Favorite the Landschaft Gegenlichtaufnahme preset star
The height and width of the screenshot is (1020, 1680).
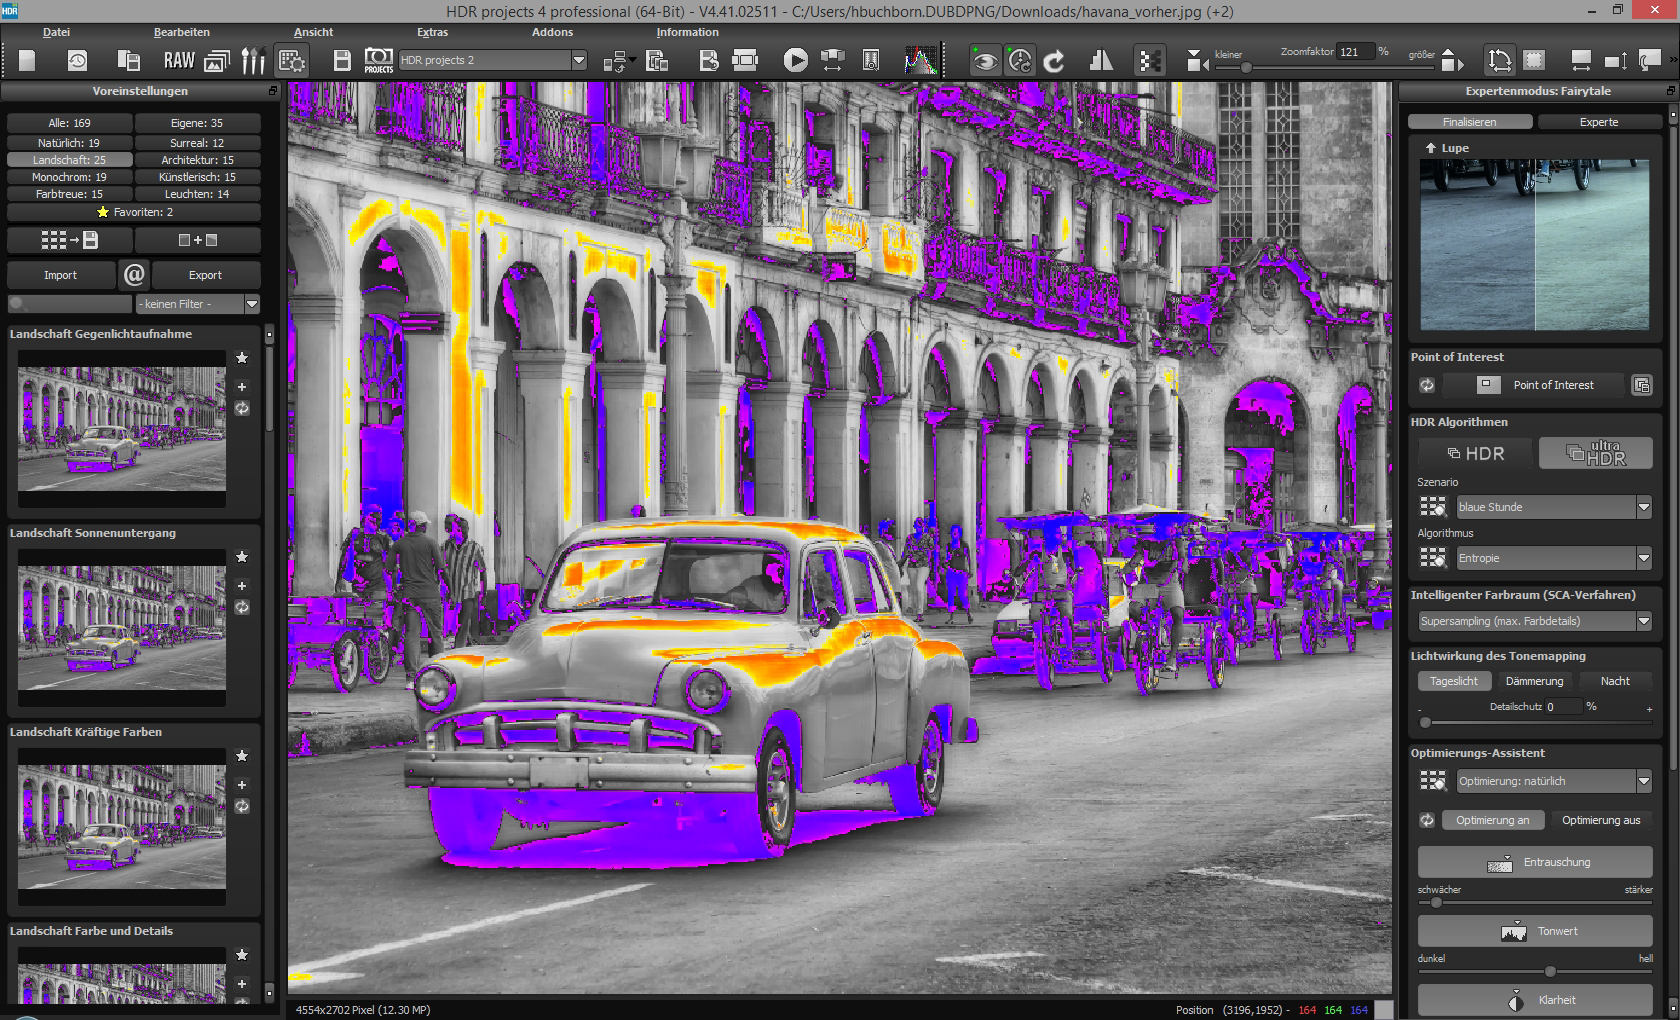(x=242, y=358)
